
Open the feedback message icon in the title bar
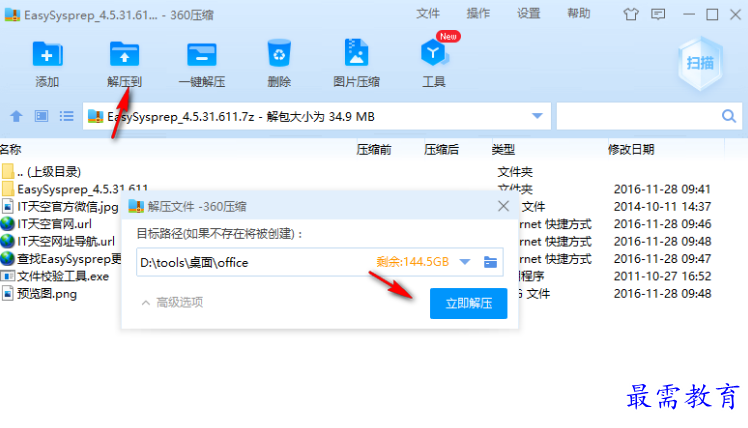pos(658,14)
